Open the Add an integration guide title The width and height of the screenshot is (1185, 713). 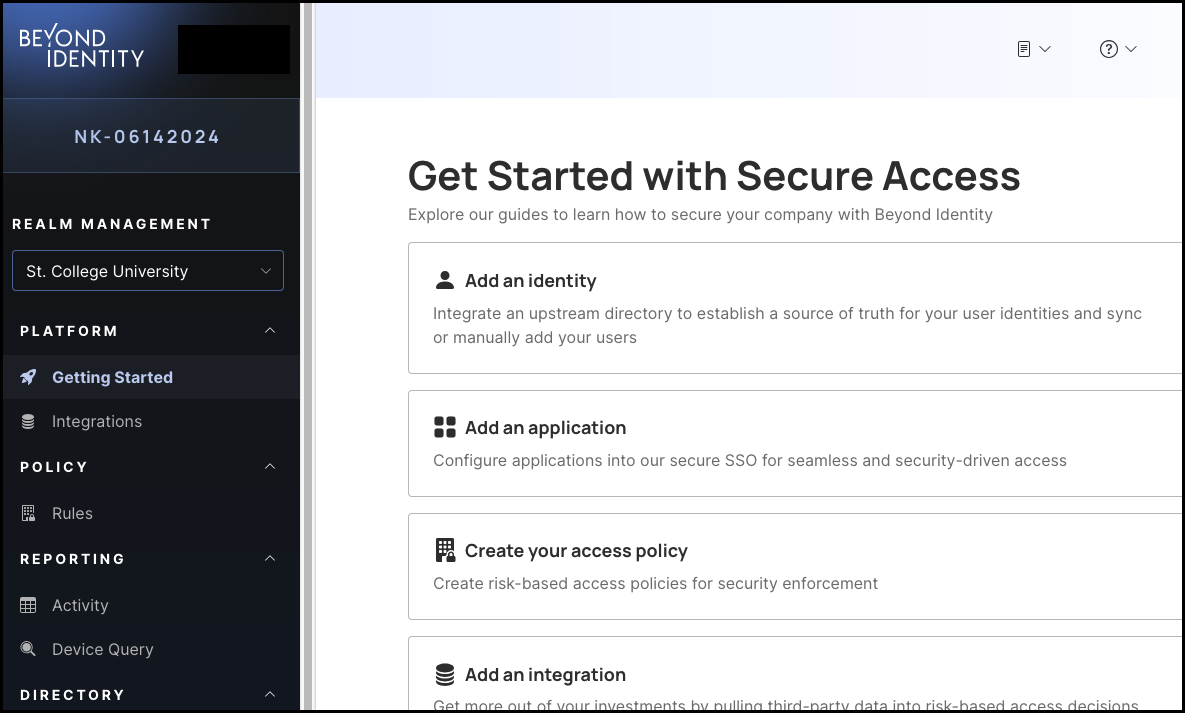pos(545,674)
